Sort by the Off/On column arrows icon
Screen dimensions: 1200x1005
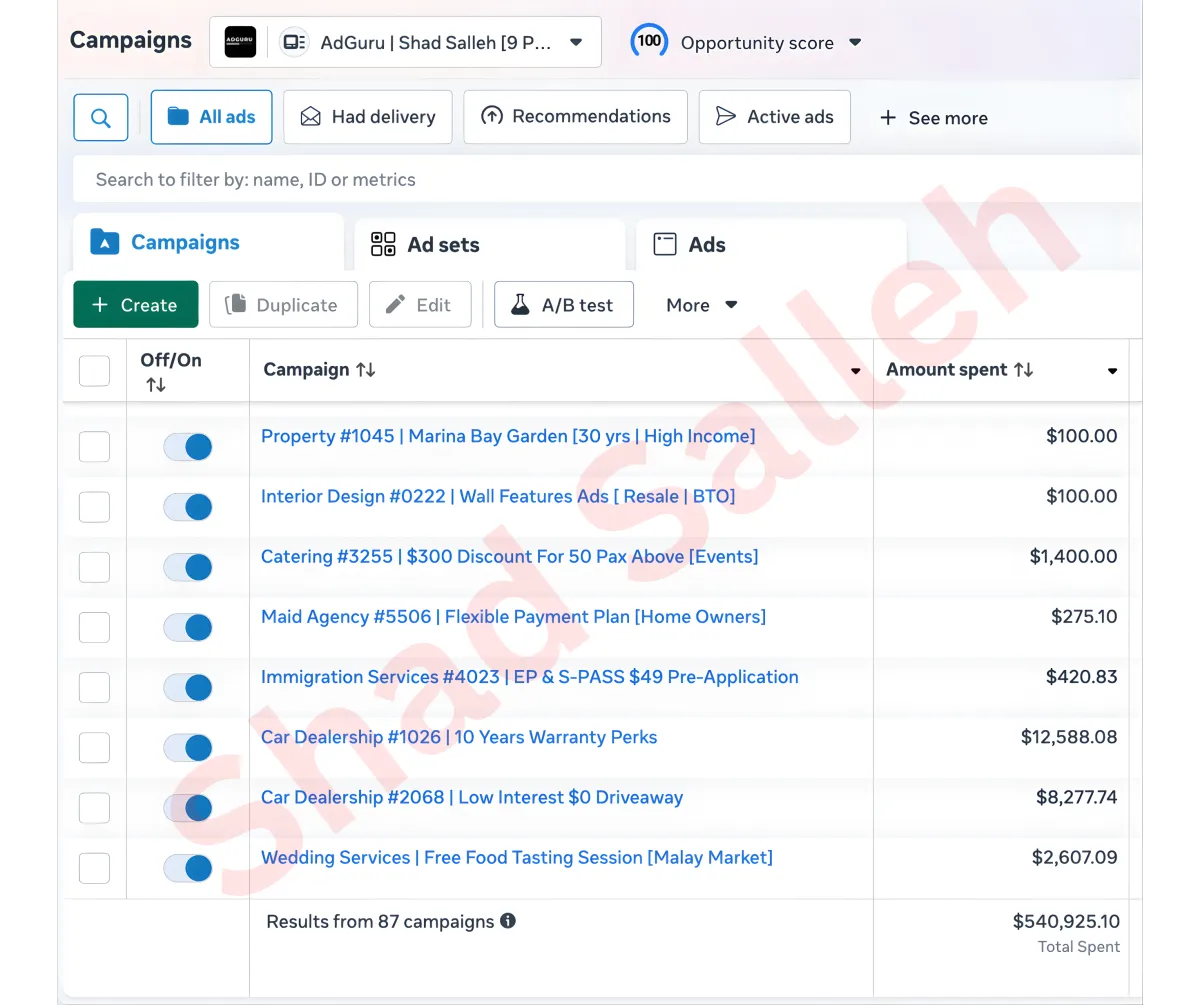coord(155,385)
